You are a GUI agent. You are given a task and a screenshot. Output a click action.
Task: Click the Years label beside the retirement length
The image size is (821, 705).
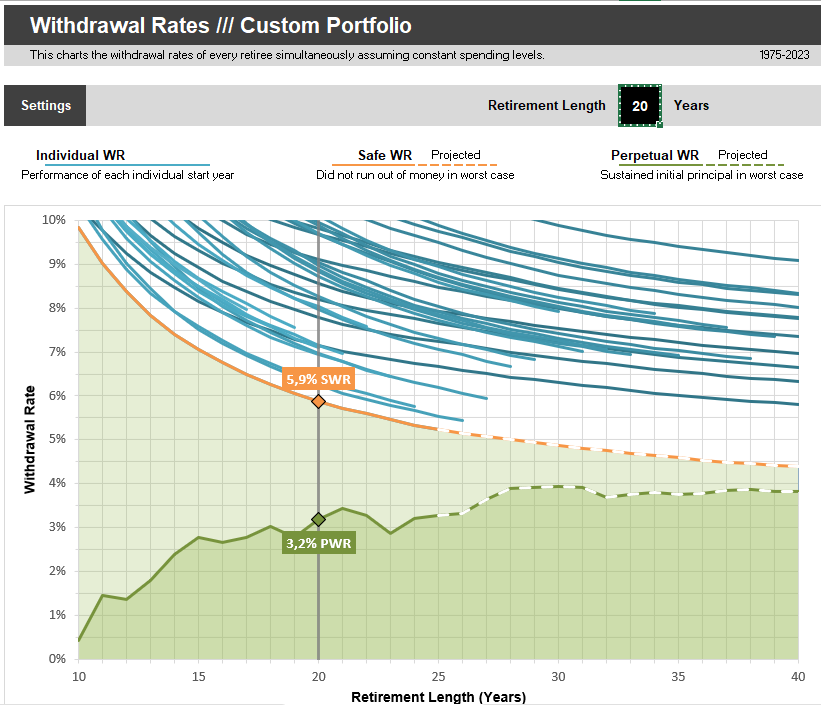tap(691, 105)
